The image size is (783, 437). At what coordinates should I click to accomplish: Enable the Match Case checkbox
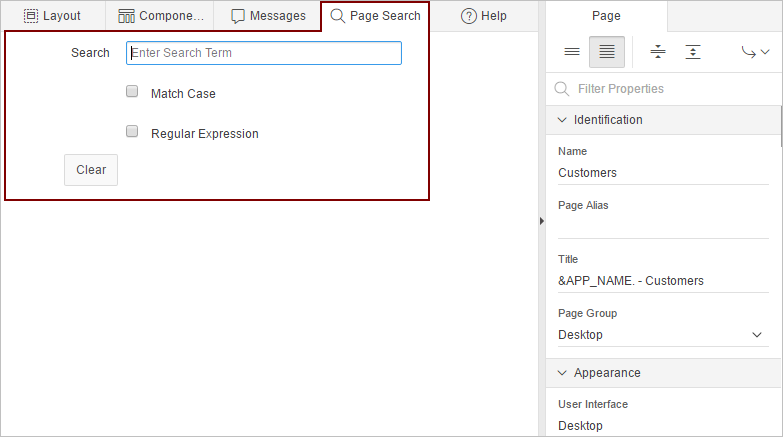[132, 92]
